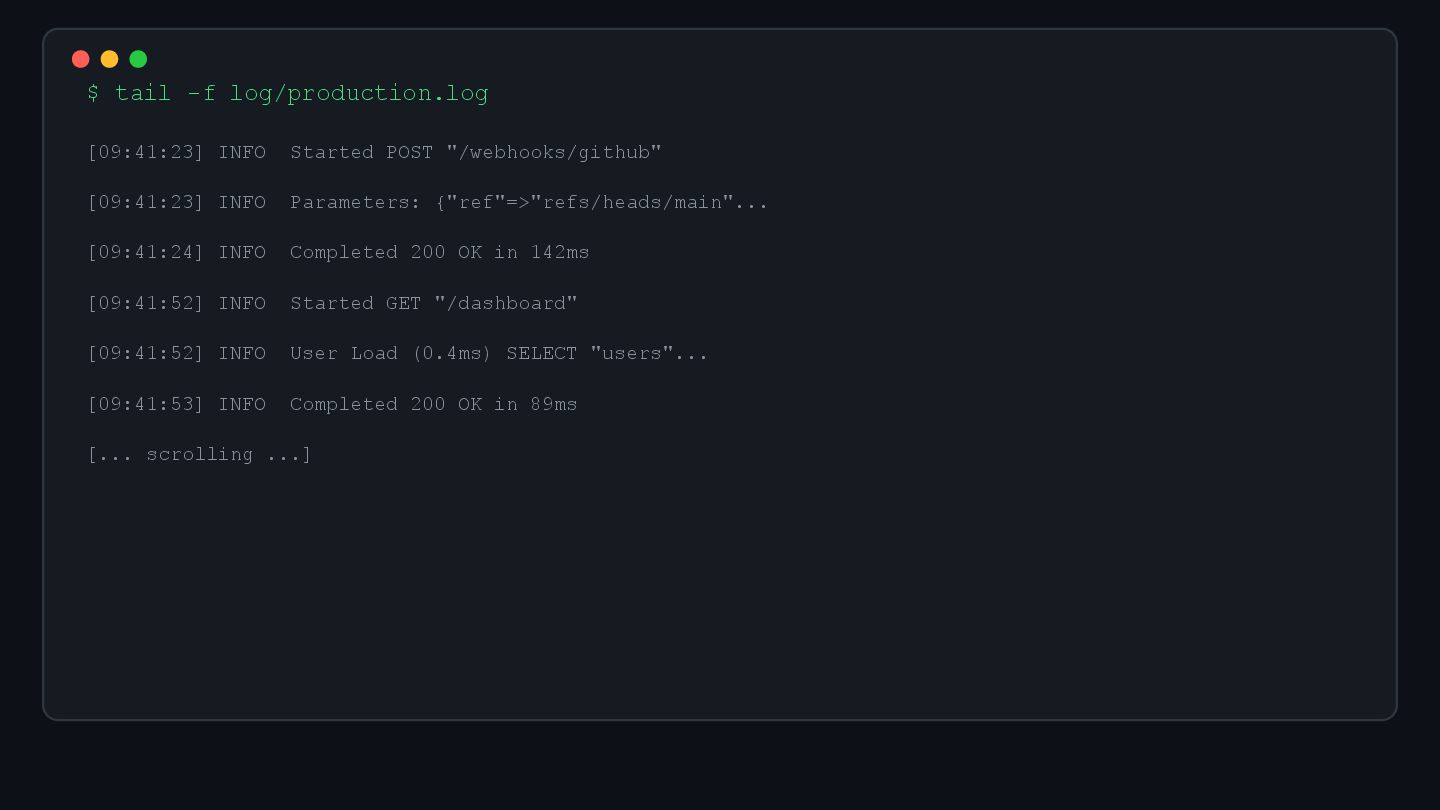Image resolution: width=1440 pixels, height=810 pixels.
Task: Select the "users" table name
Action: coord(632,354)
